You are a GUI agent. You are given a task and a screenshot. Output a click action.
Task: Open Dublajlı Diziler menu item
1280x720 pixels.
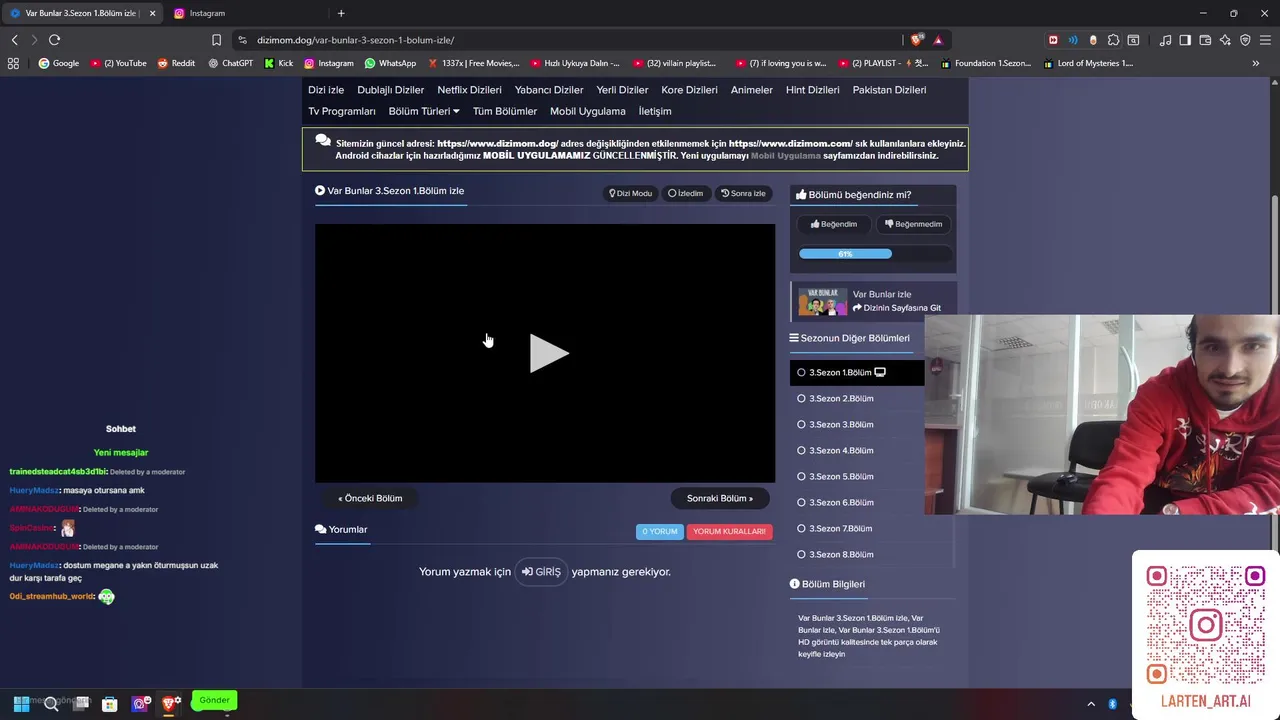click(x=391, y=90)
